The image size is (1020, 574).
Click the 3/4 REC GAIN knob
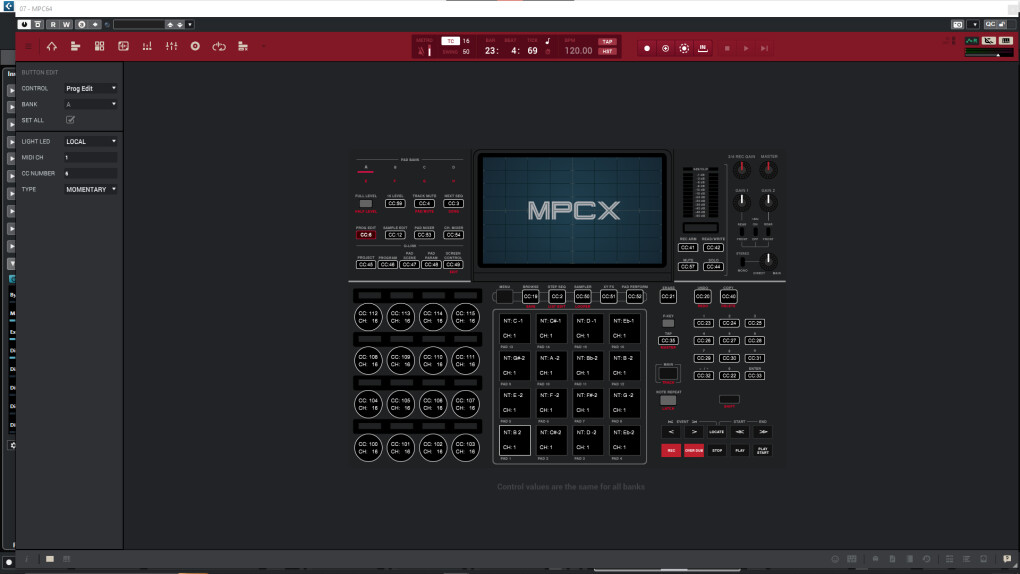(742, 170)
